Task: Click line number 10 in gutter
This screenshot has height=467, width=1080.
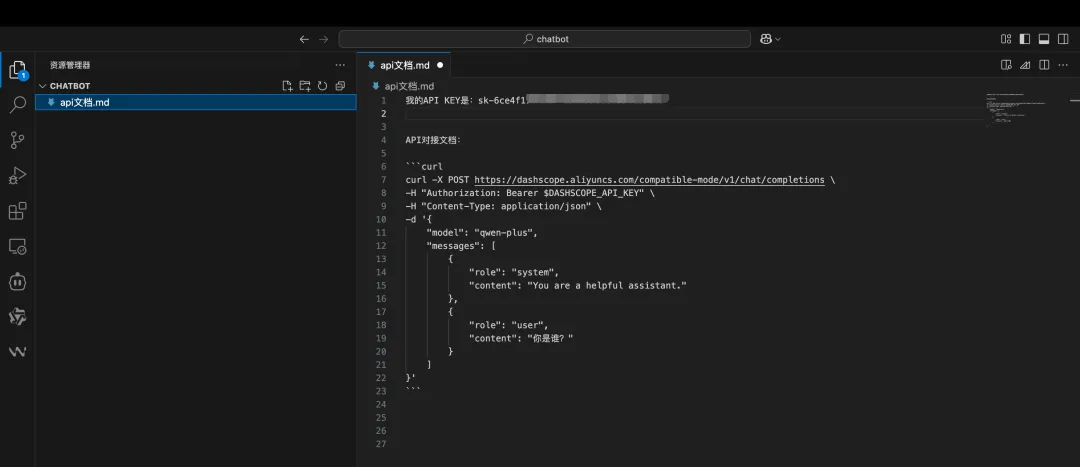Action: (381, 220)
